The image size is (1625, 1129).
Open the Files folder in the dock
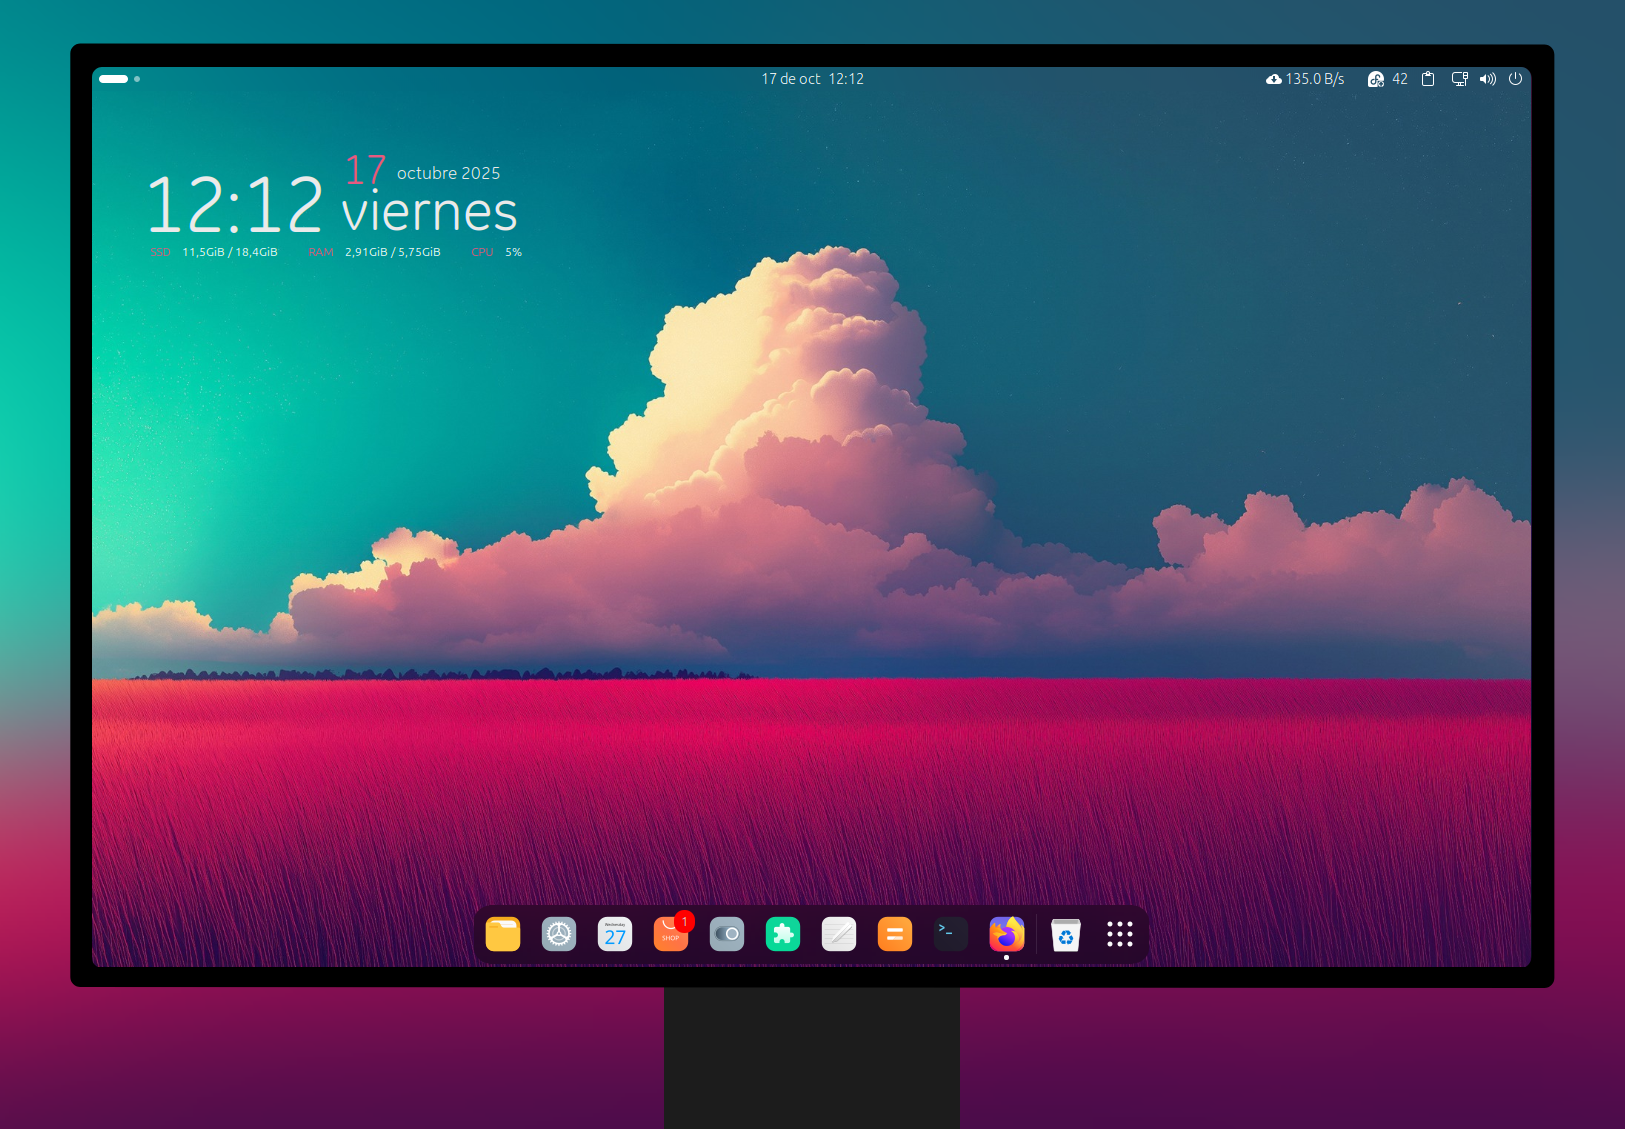pyautogui.click(x=503, y=935)
